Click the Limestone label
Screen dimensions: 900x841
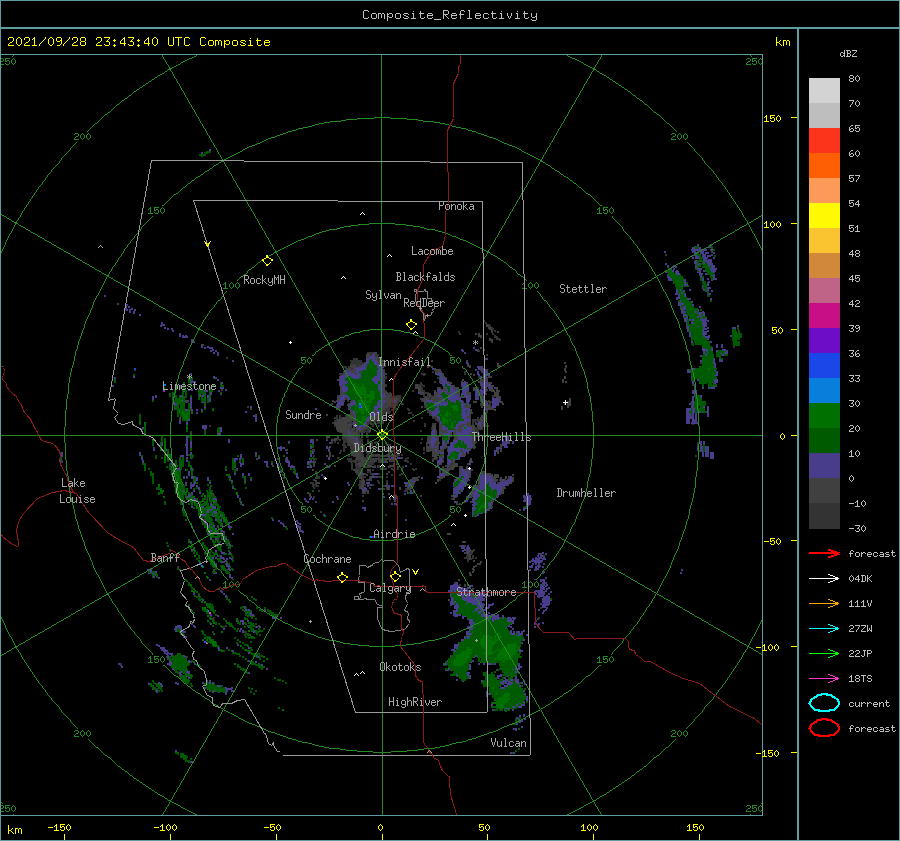coord(189,386)
